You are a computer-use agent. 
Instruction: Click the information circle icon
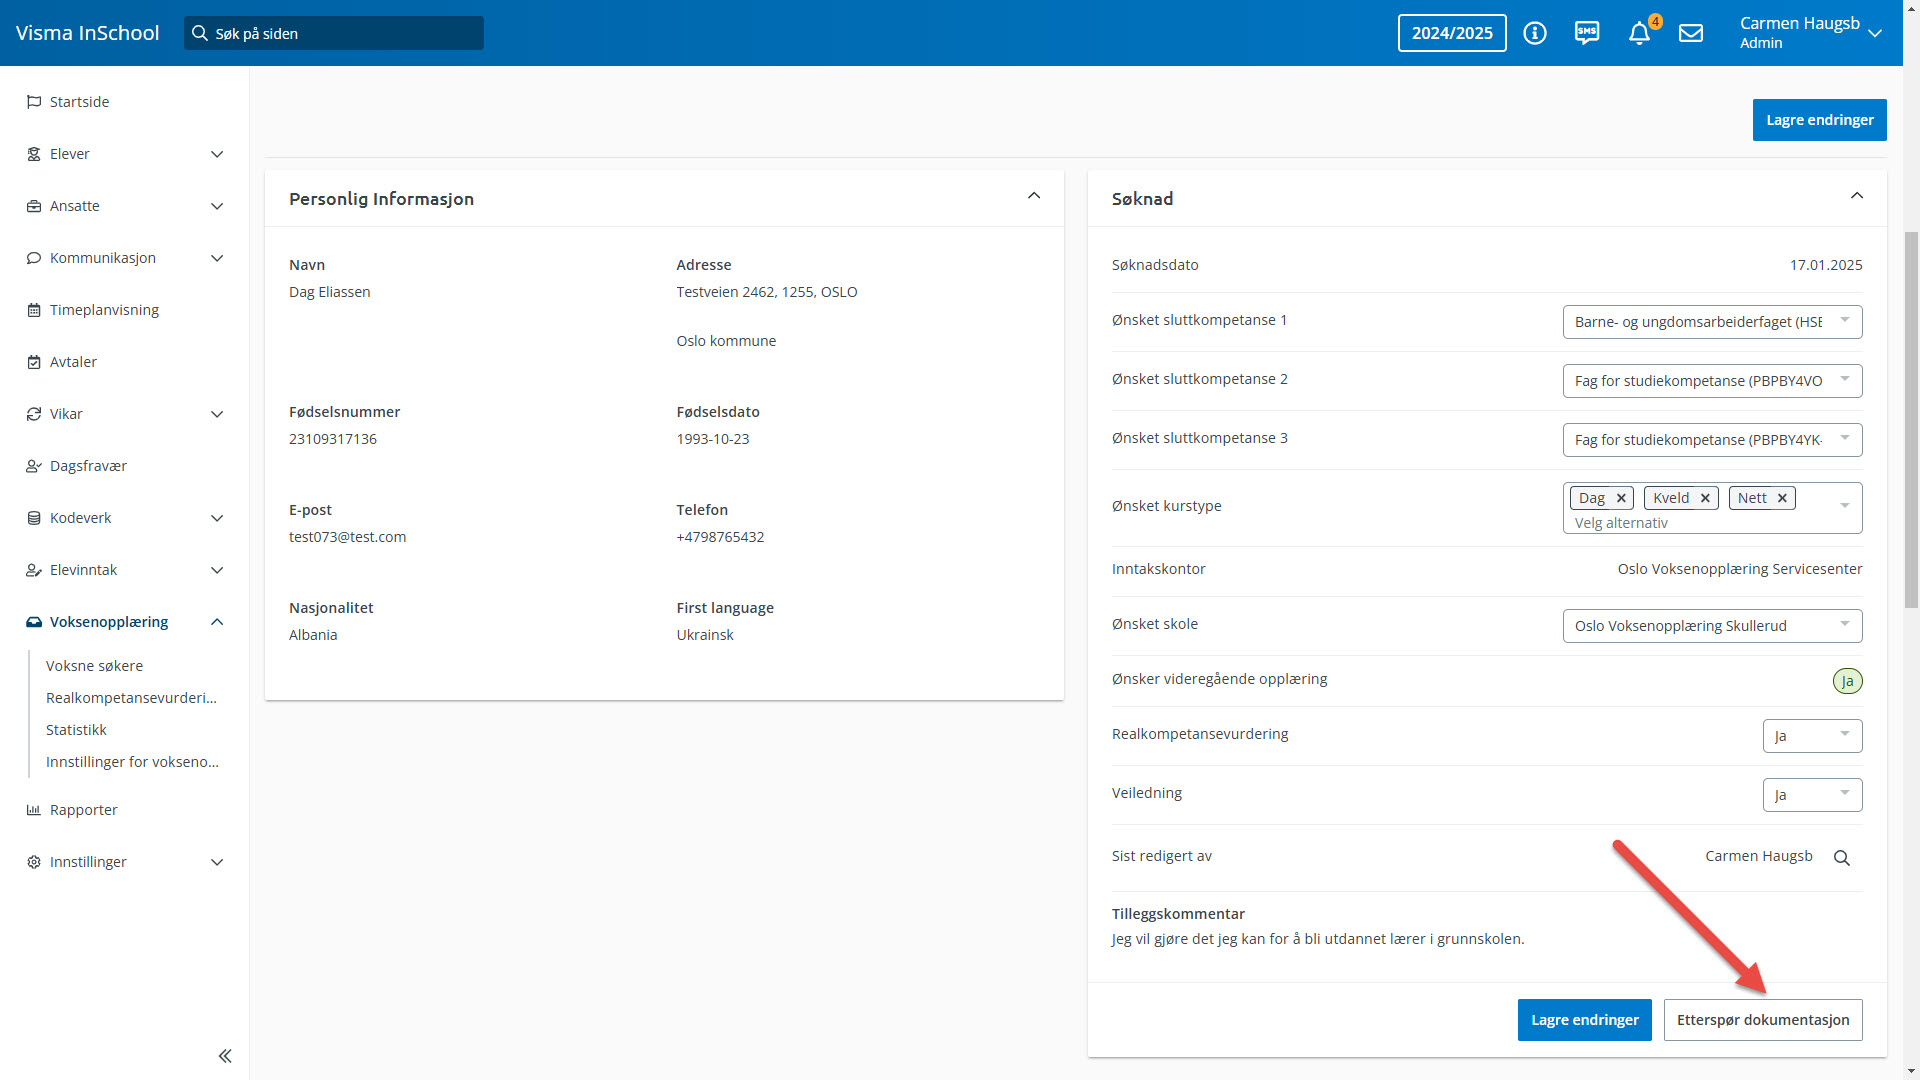1535,33
